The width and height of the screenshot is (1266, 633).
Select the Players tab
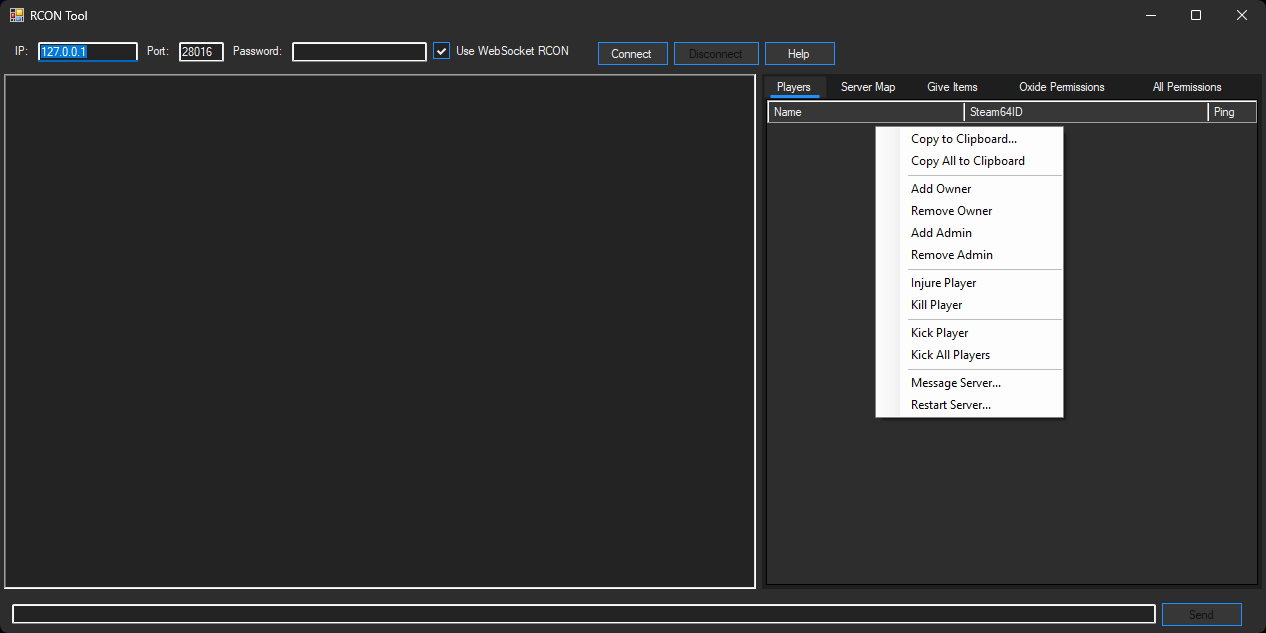pyautogui.click(x=794, y=87)
